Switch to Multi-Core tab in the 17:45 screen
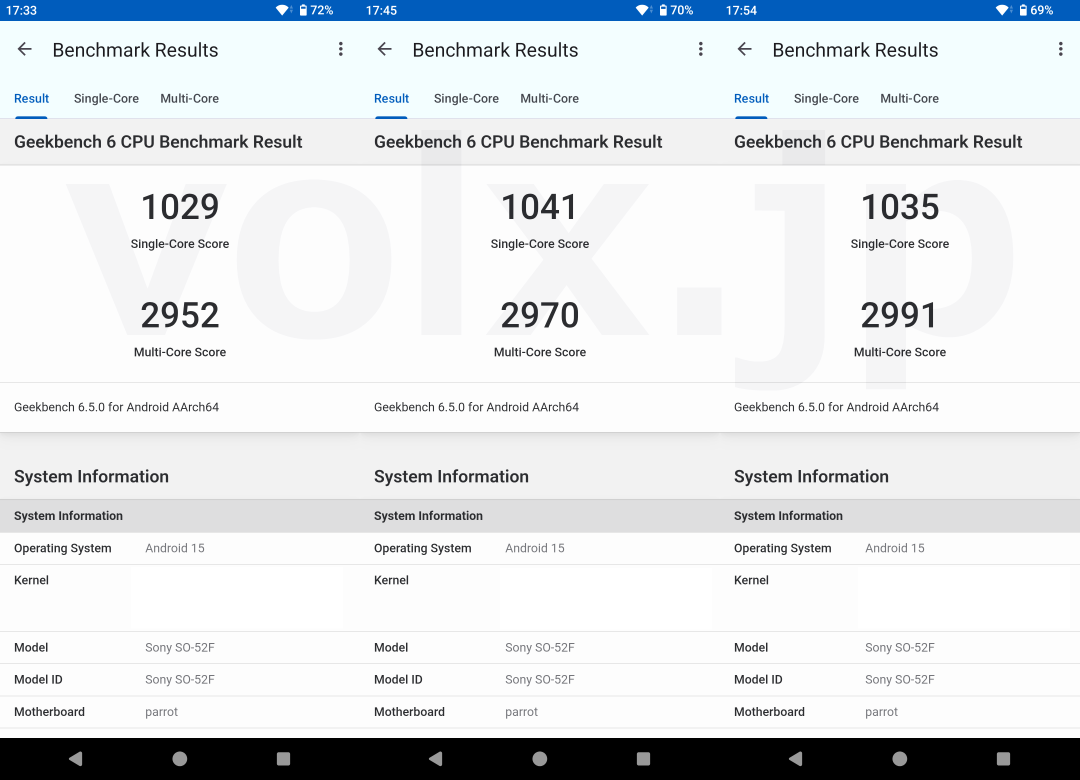This screenshot has width=1080, height=780. coord(549,99)
